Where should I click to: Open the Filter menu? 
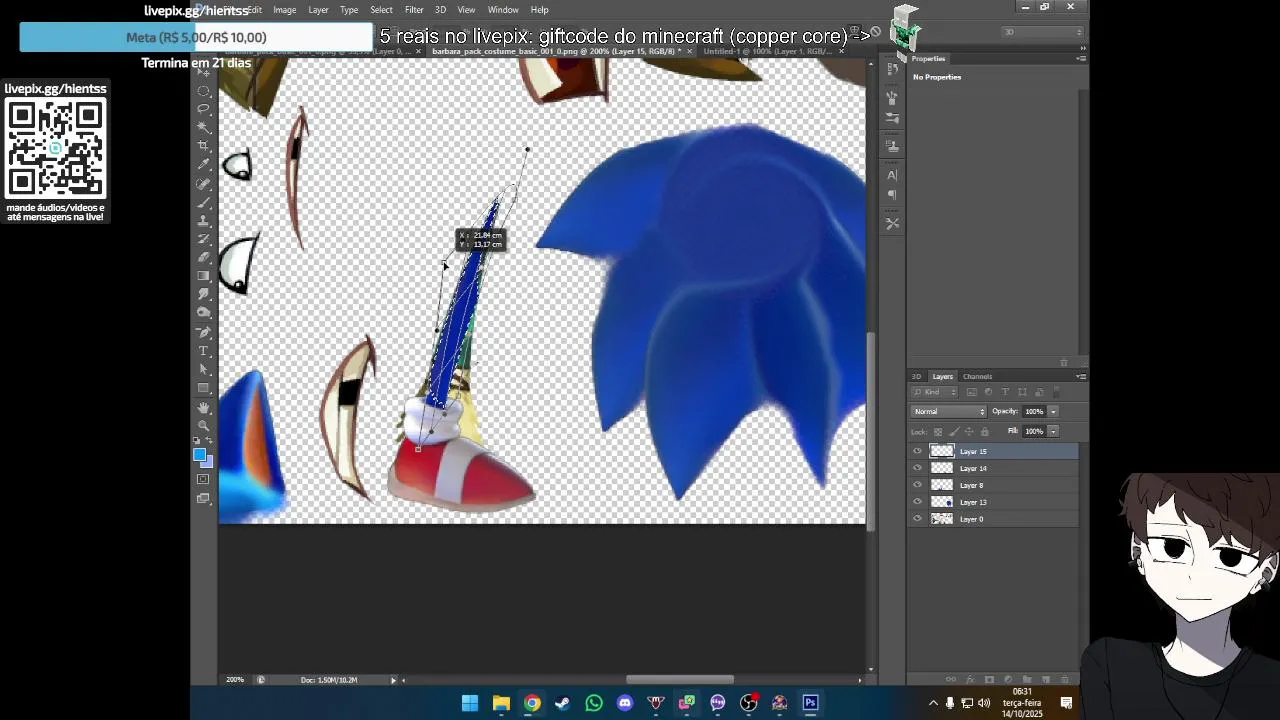point(414,10)
